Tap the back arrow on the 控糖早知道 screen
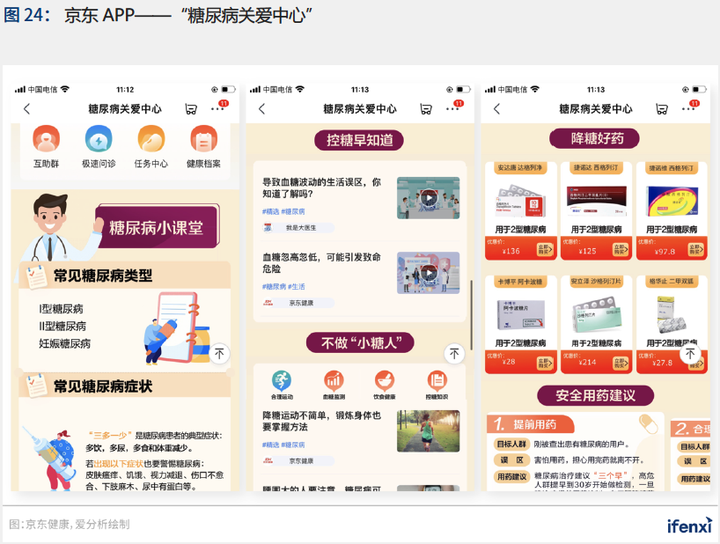The width and height of the screenshot is (720, 544). (262, 109)
